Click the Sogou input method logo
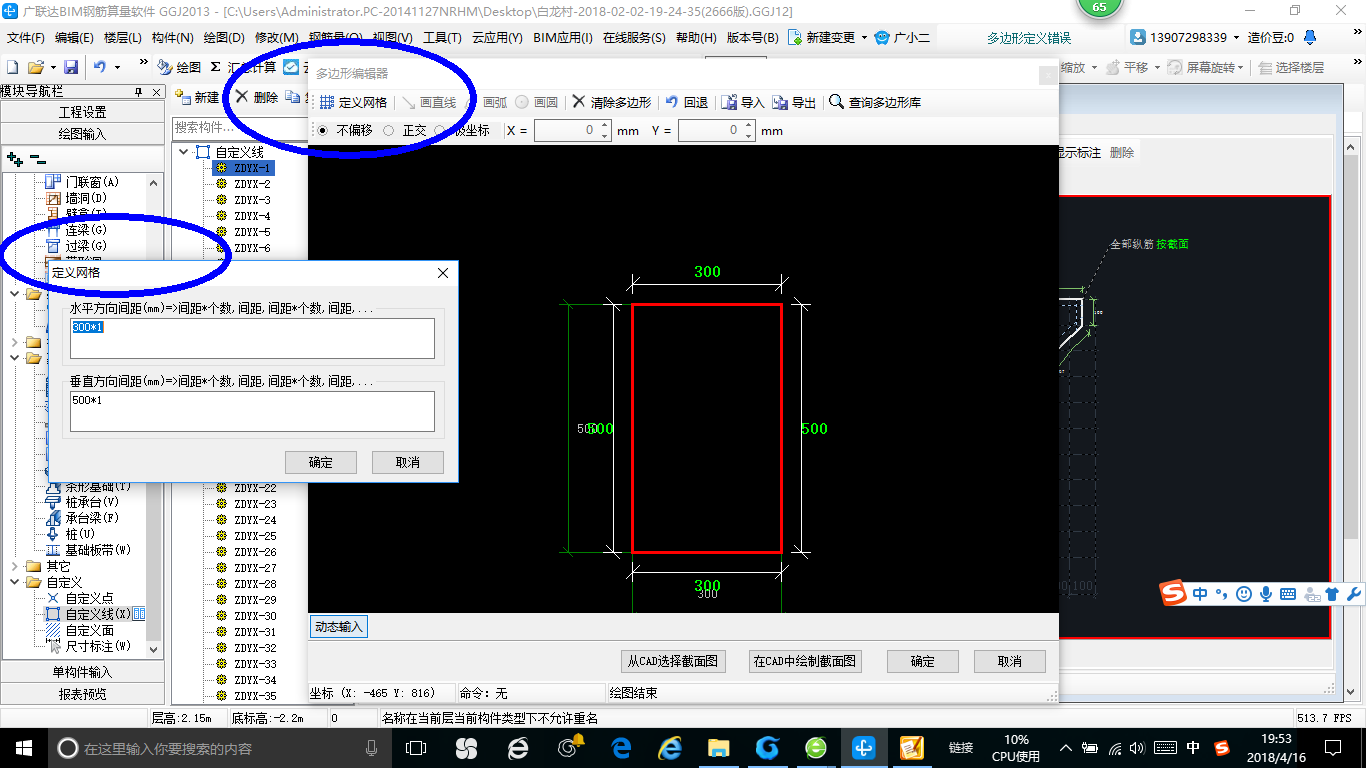 (1173, 593)
